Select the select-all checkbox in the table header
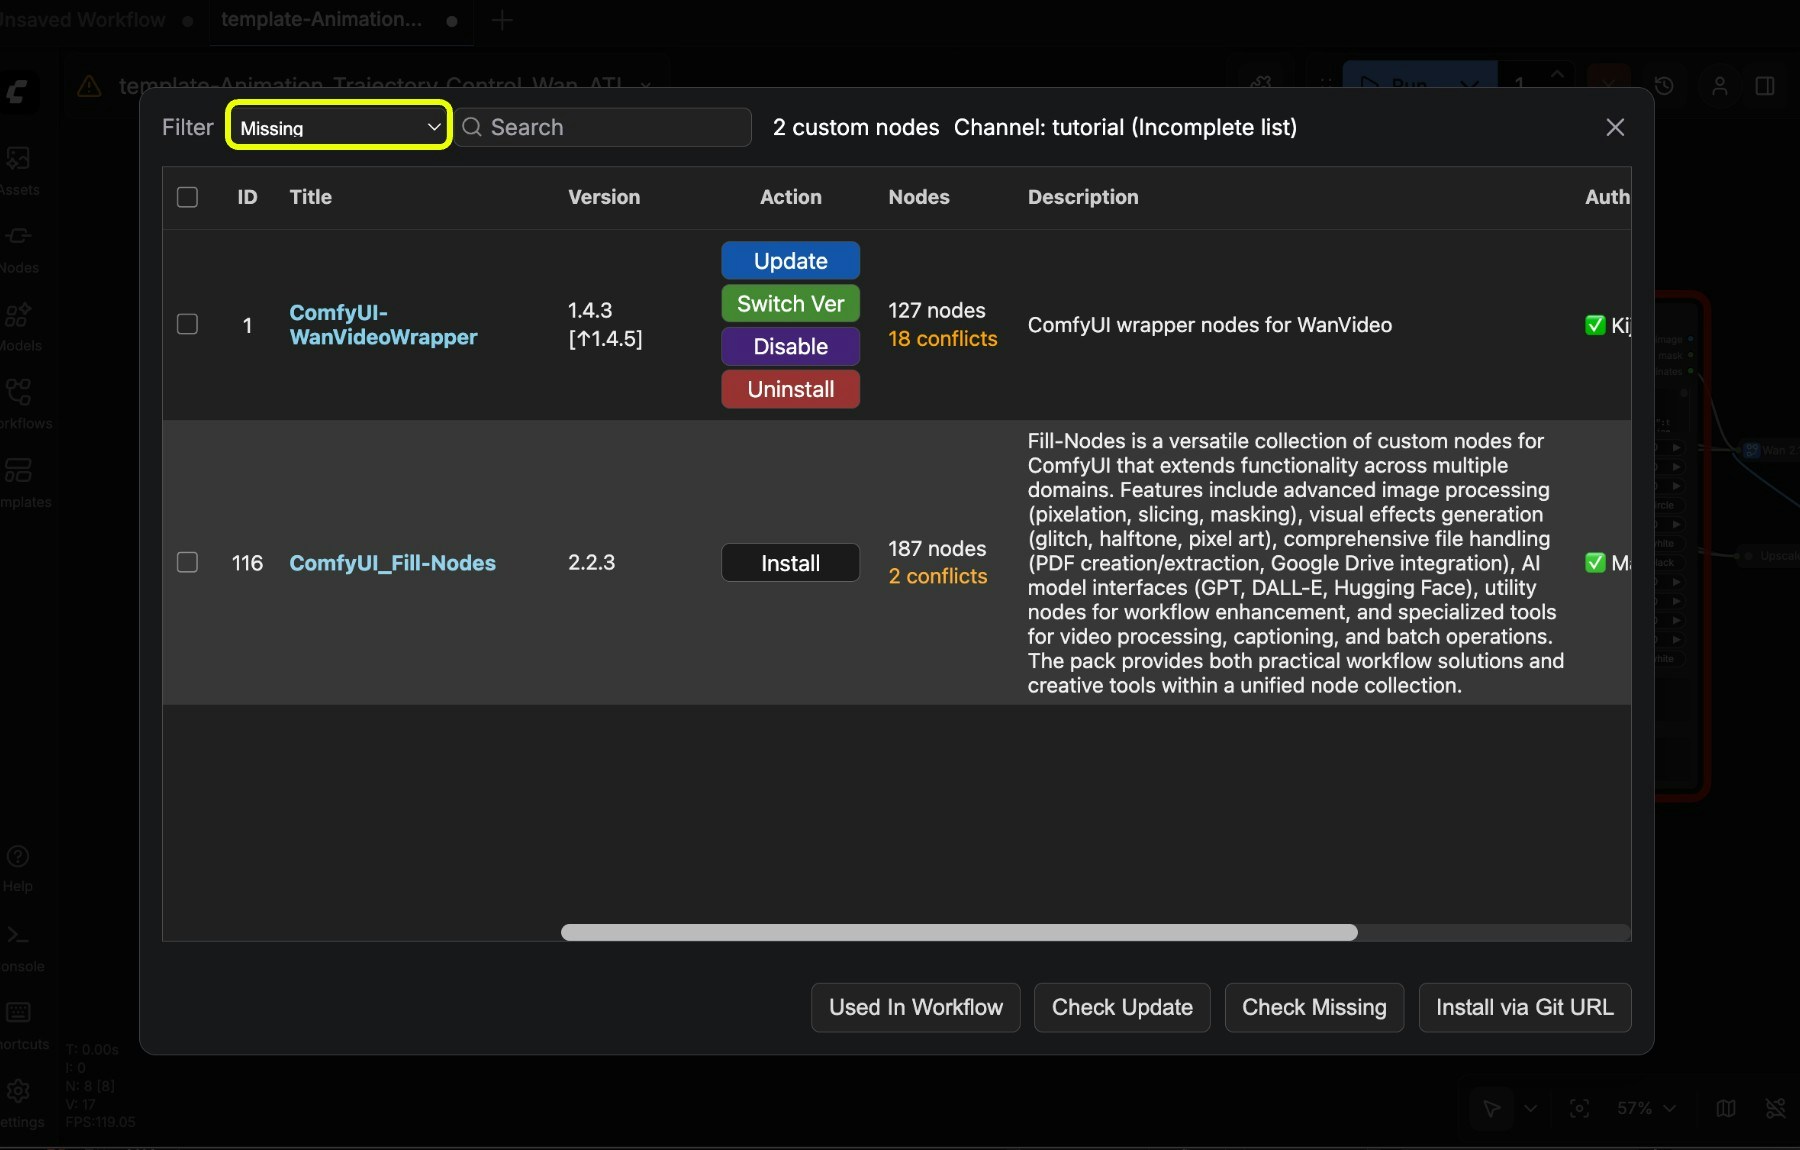 point(187,197)
